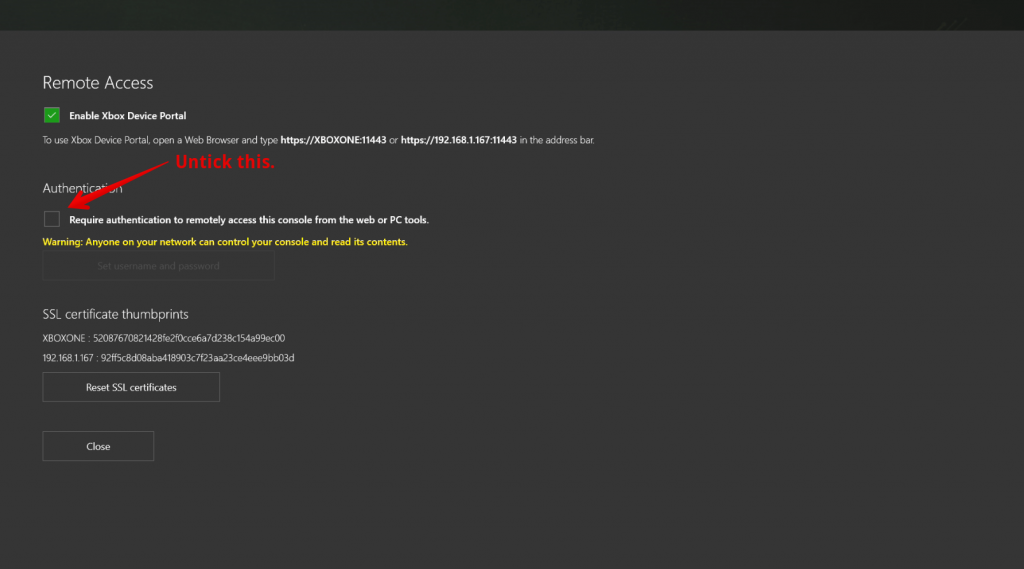Tick the Require authentication checkbox
The height and width of the screenshot is (569, 1024).
[x=52, y=219]
